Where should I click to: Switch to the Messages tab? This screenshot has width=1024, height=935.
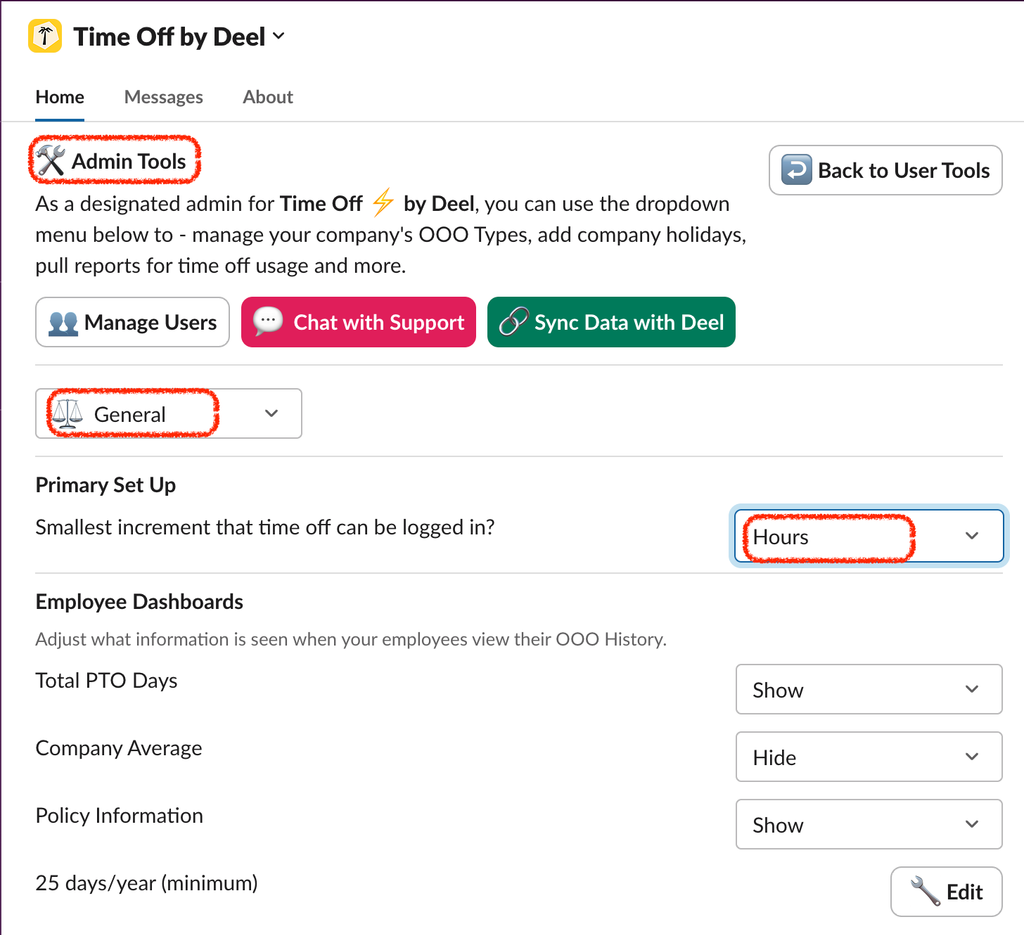pyautogui.click(x=163, y=97)
